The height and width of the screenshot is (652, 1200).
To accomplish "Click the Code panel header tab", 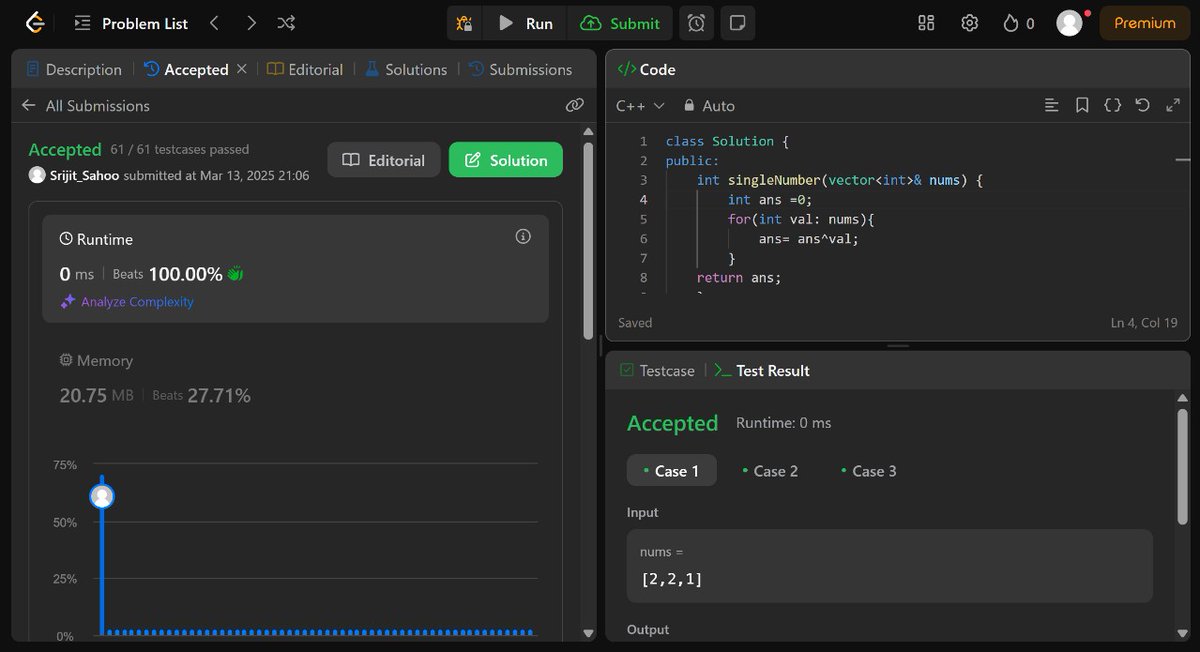I will (x=646, y=69).
